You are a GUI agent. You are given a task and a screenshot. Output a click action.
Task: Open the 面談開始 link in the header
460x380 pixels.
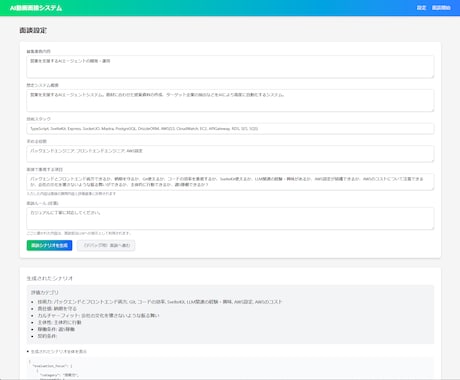tap(441, 8)
